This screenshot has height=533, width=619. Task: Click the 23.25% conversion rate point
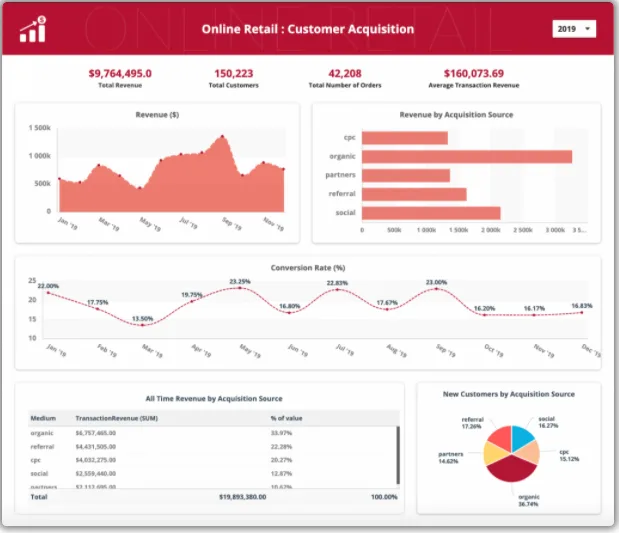[240, 288]
